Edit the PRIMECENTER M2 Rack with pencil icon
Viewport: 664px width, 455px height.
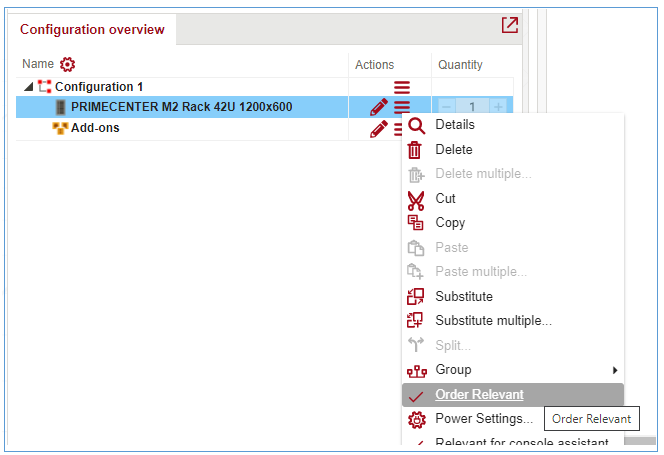(x=379, y=107)
